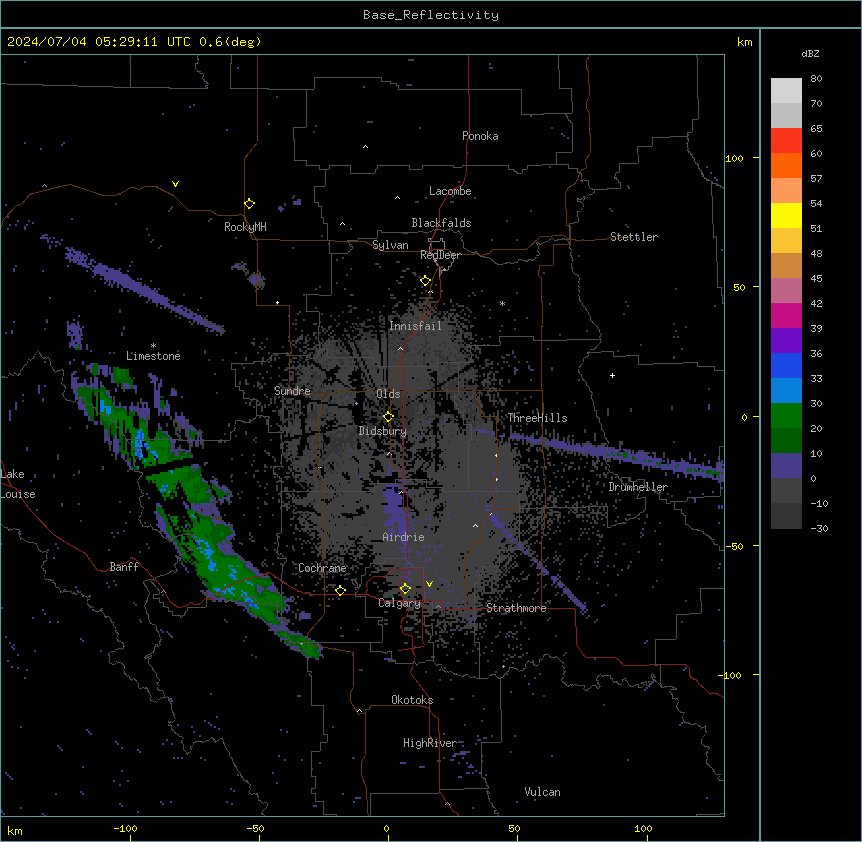Click the Airdrie city label
The width and height of the screenshot is (862, 842).
pyautogui.click(x=404, y=537)
